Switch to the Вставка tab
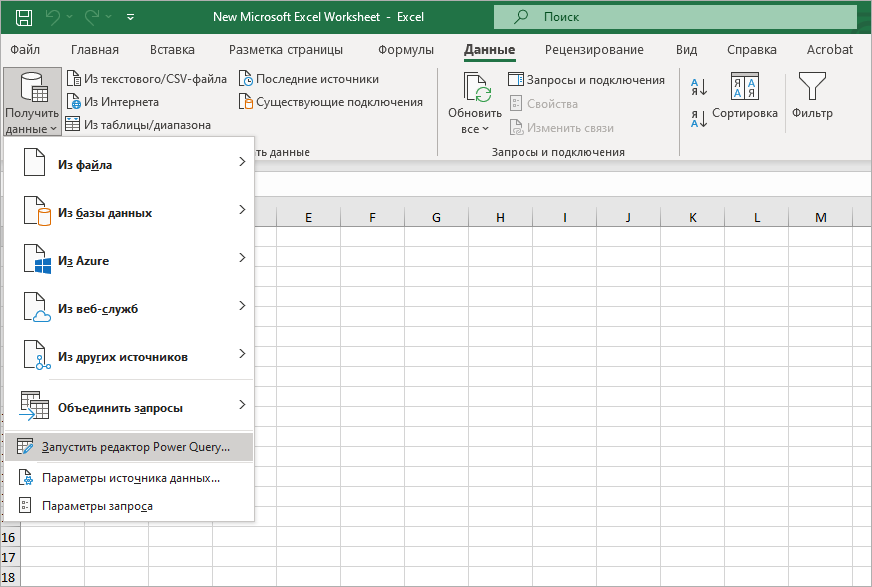872x587 pixels. coord(172,49)
